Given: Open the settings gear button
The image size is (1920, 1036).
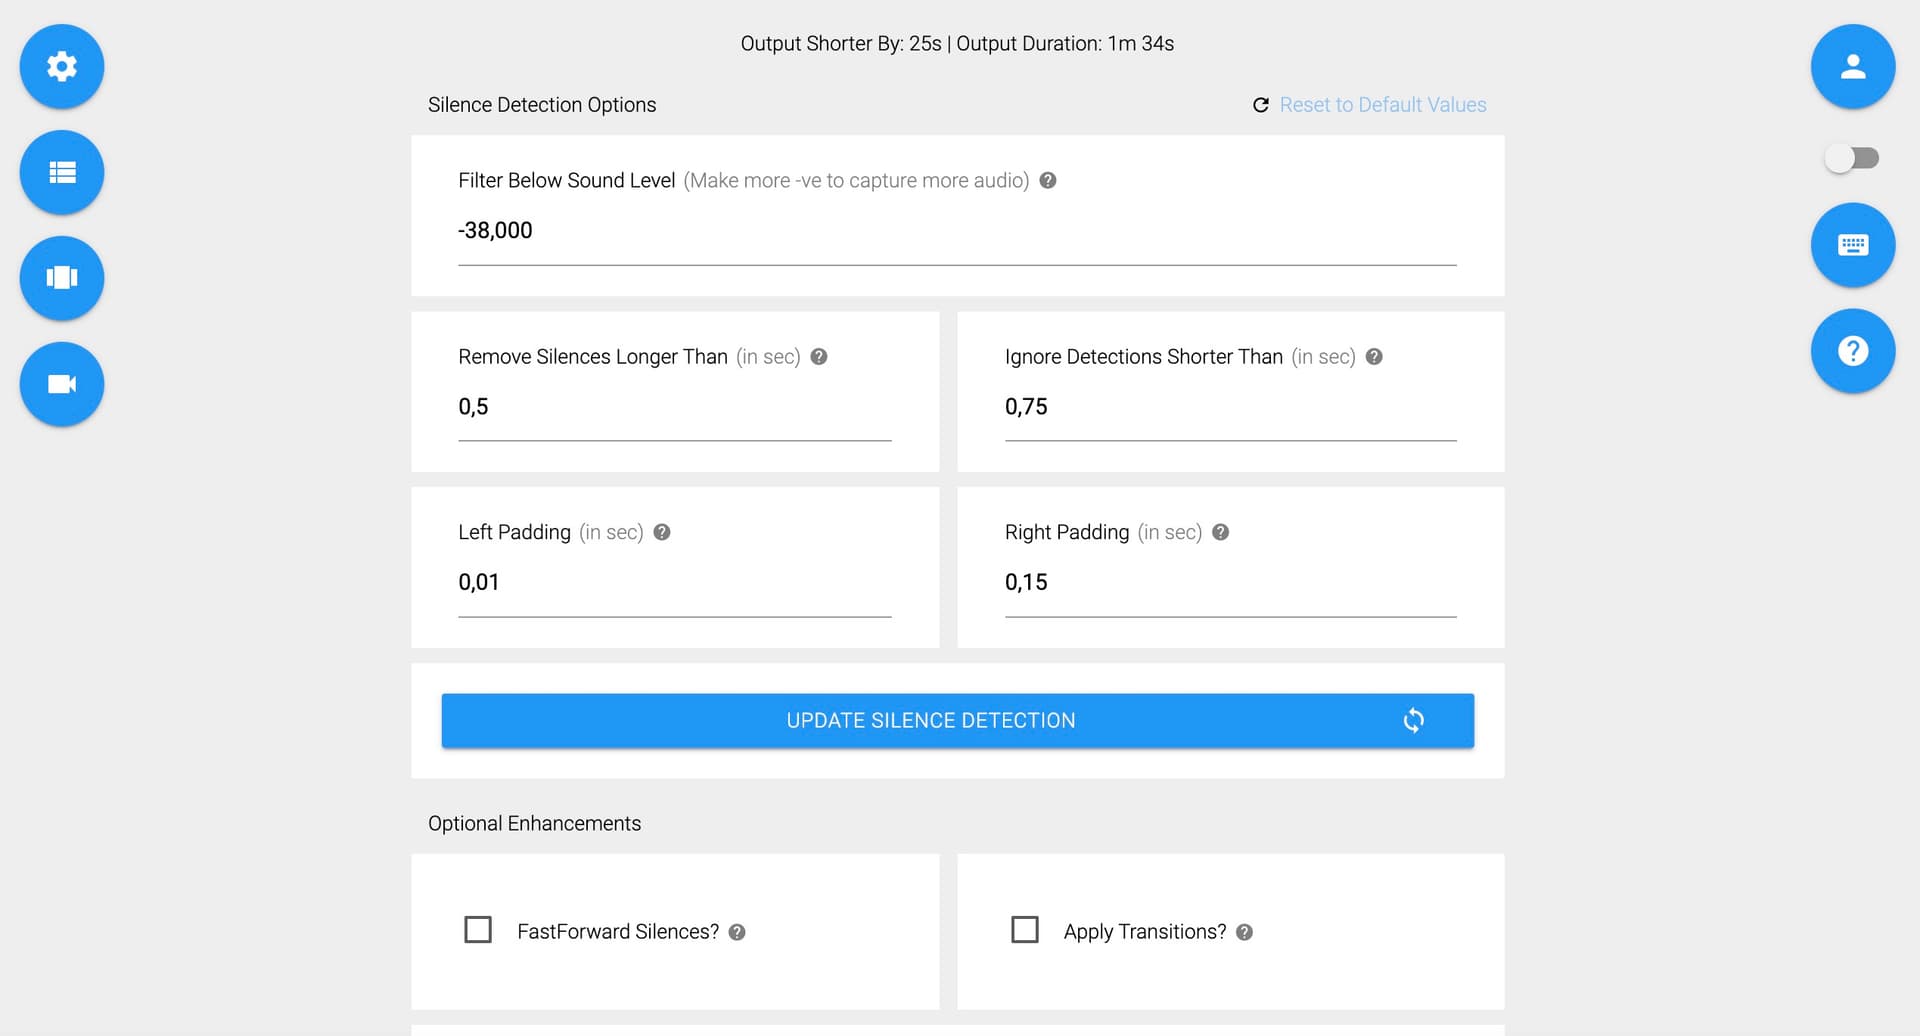Looking at the screenshot, I should point(62,67).
